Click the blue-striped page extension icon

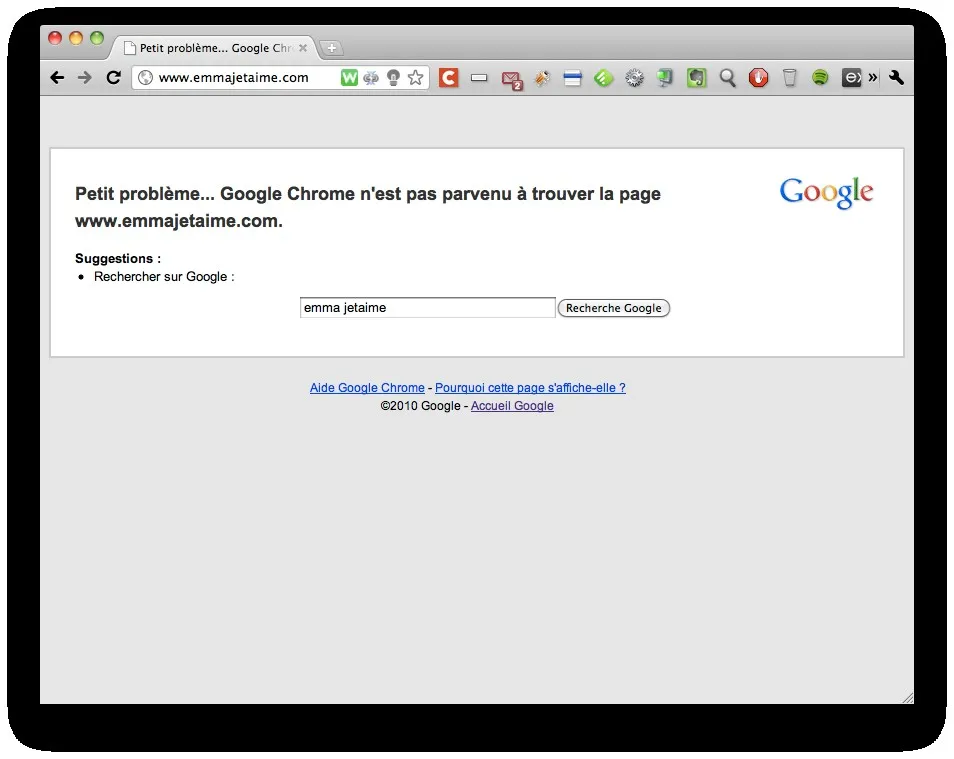coord(573,78)
